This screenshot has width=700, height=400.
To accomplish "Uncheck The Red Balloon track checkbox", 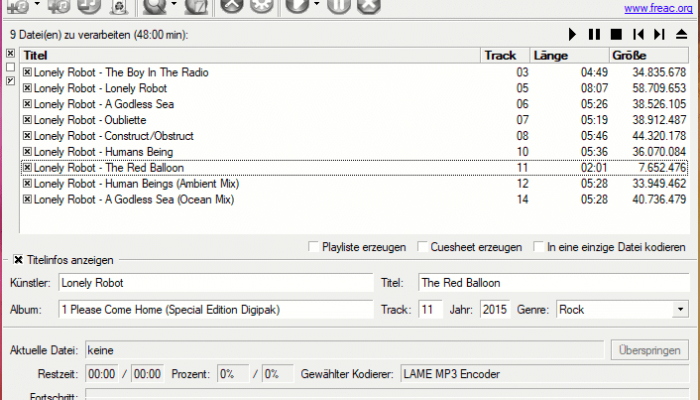I will [x=27, y=167].
